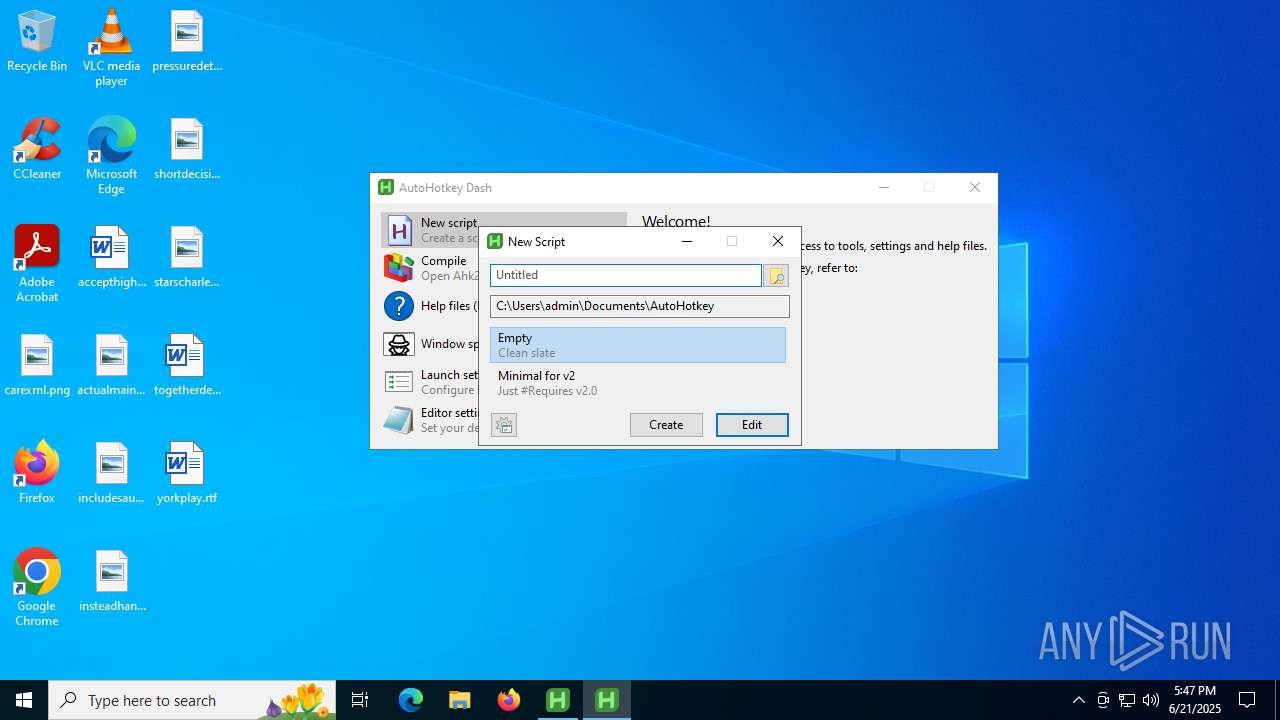The image size is (1280, 720).
Task: Switch to the second AutoHotkey taskbar button
Action: point(607,700)
